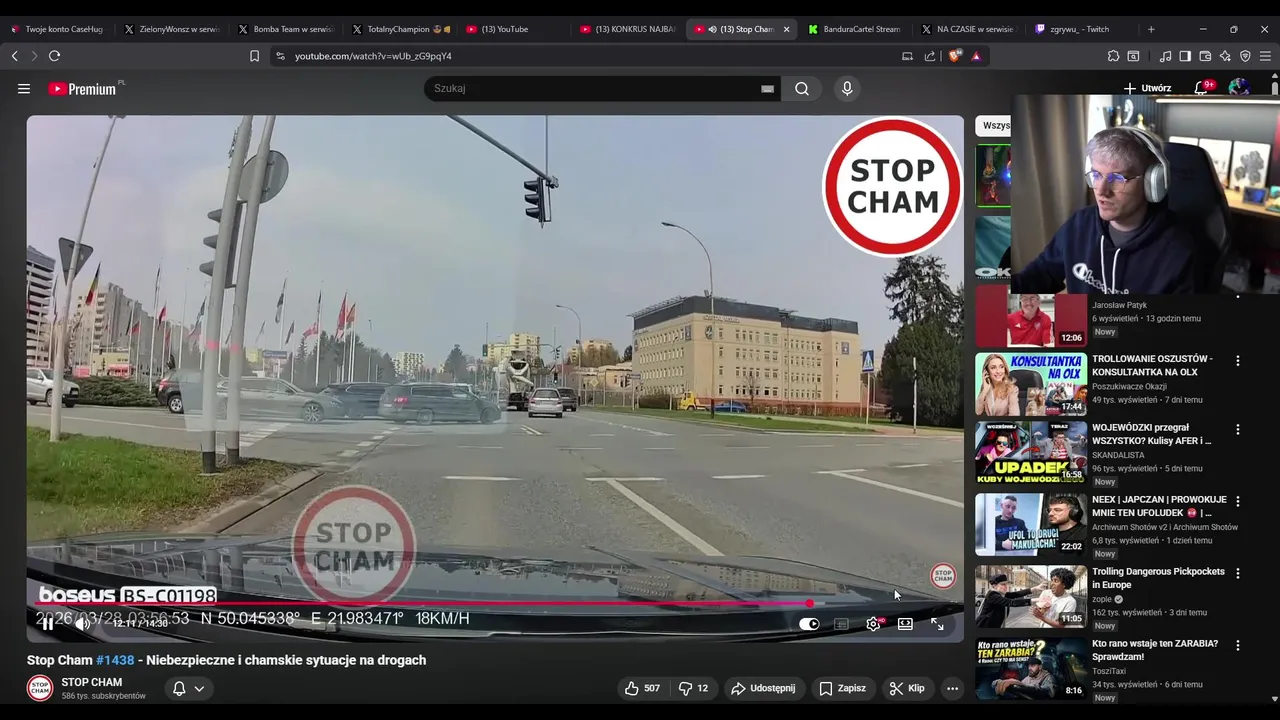Switch to ZielonyWonsz tab

click(171, 29)
